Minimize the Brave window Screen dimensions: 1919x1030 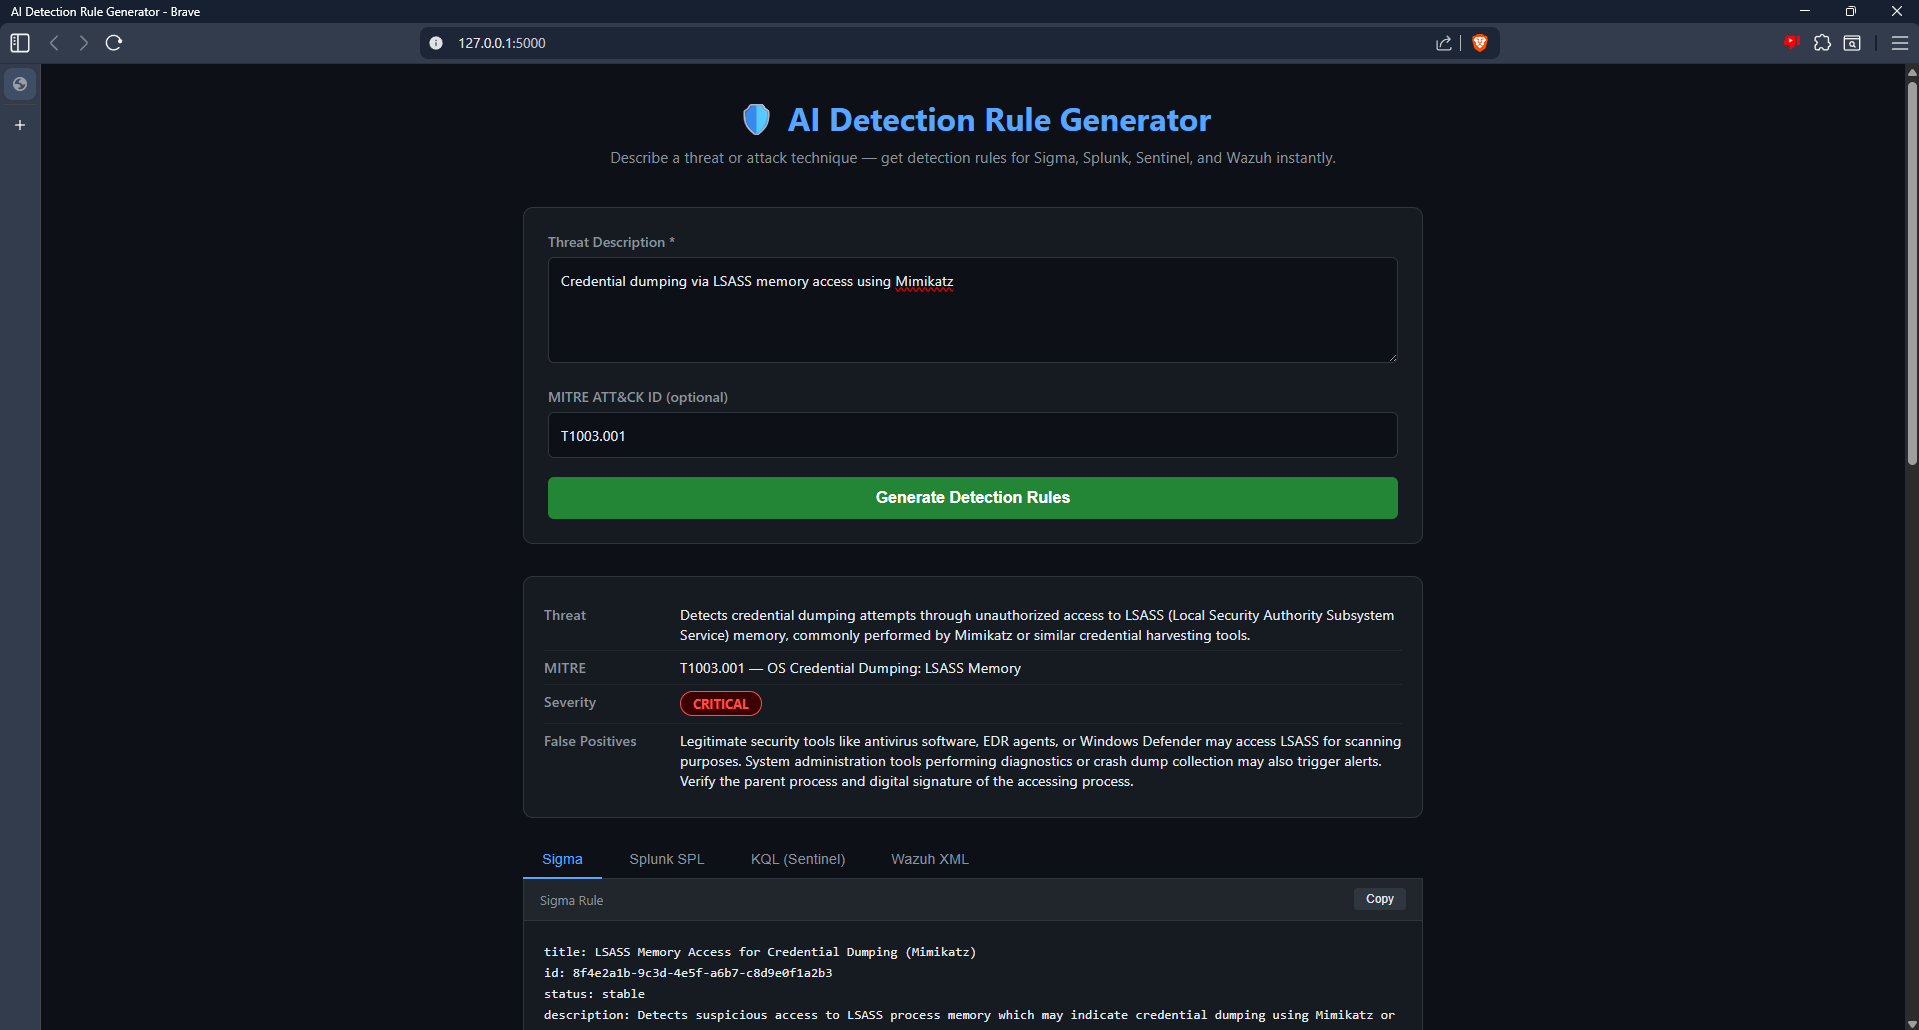[x=1805, y=11]
